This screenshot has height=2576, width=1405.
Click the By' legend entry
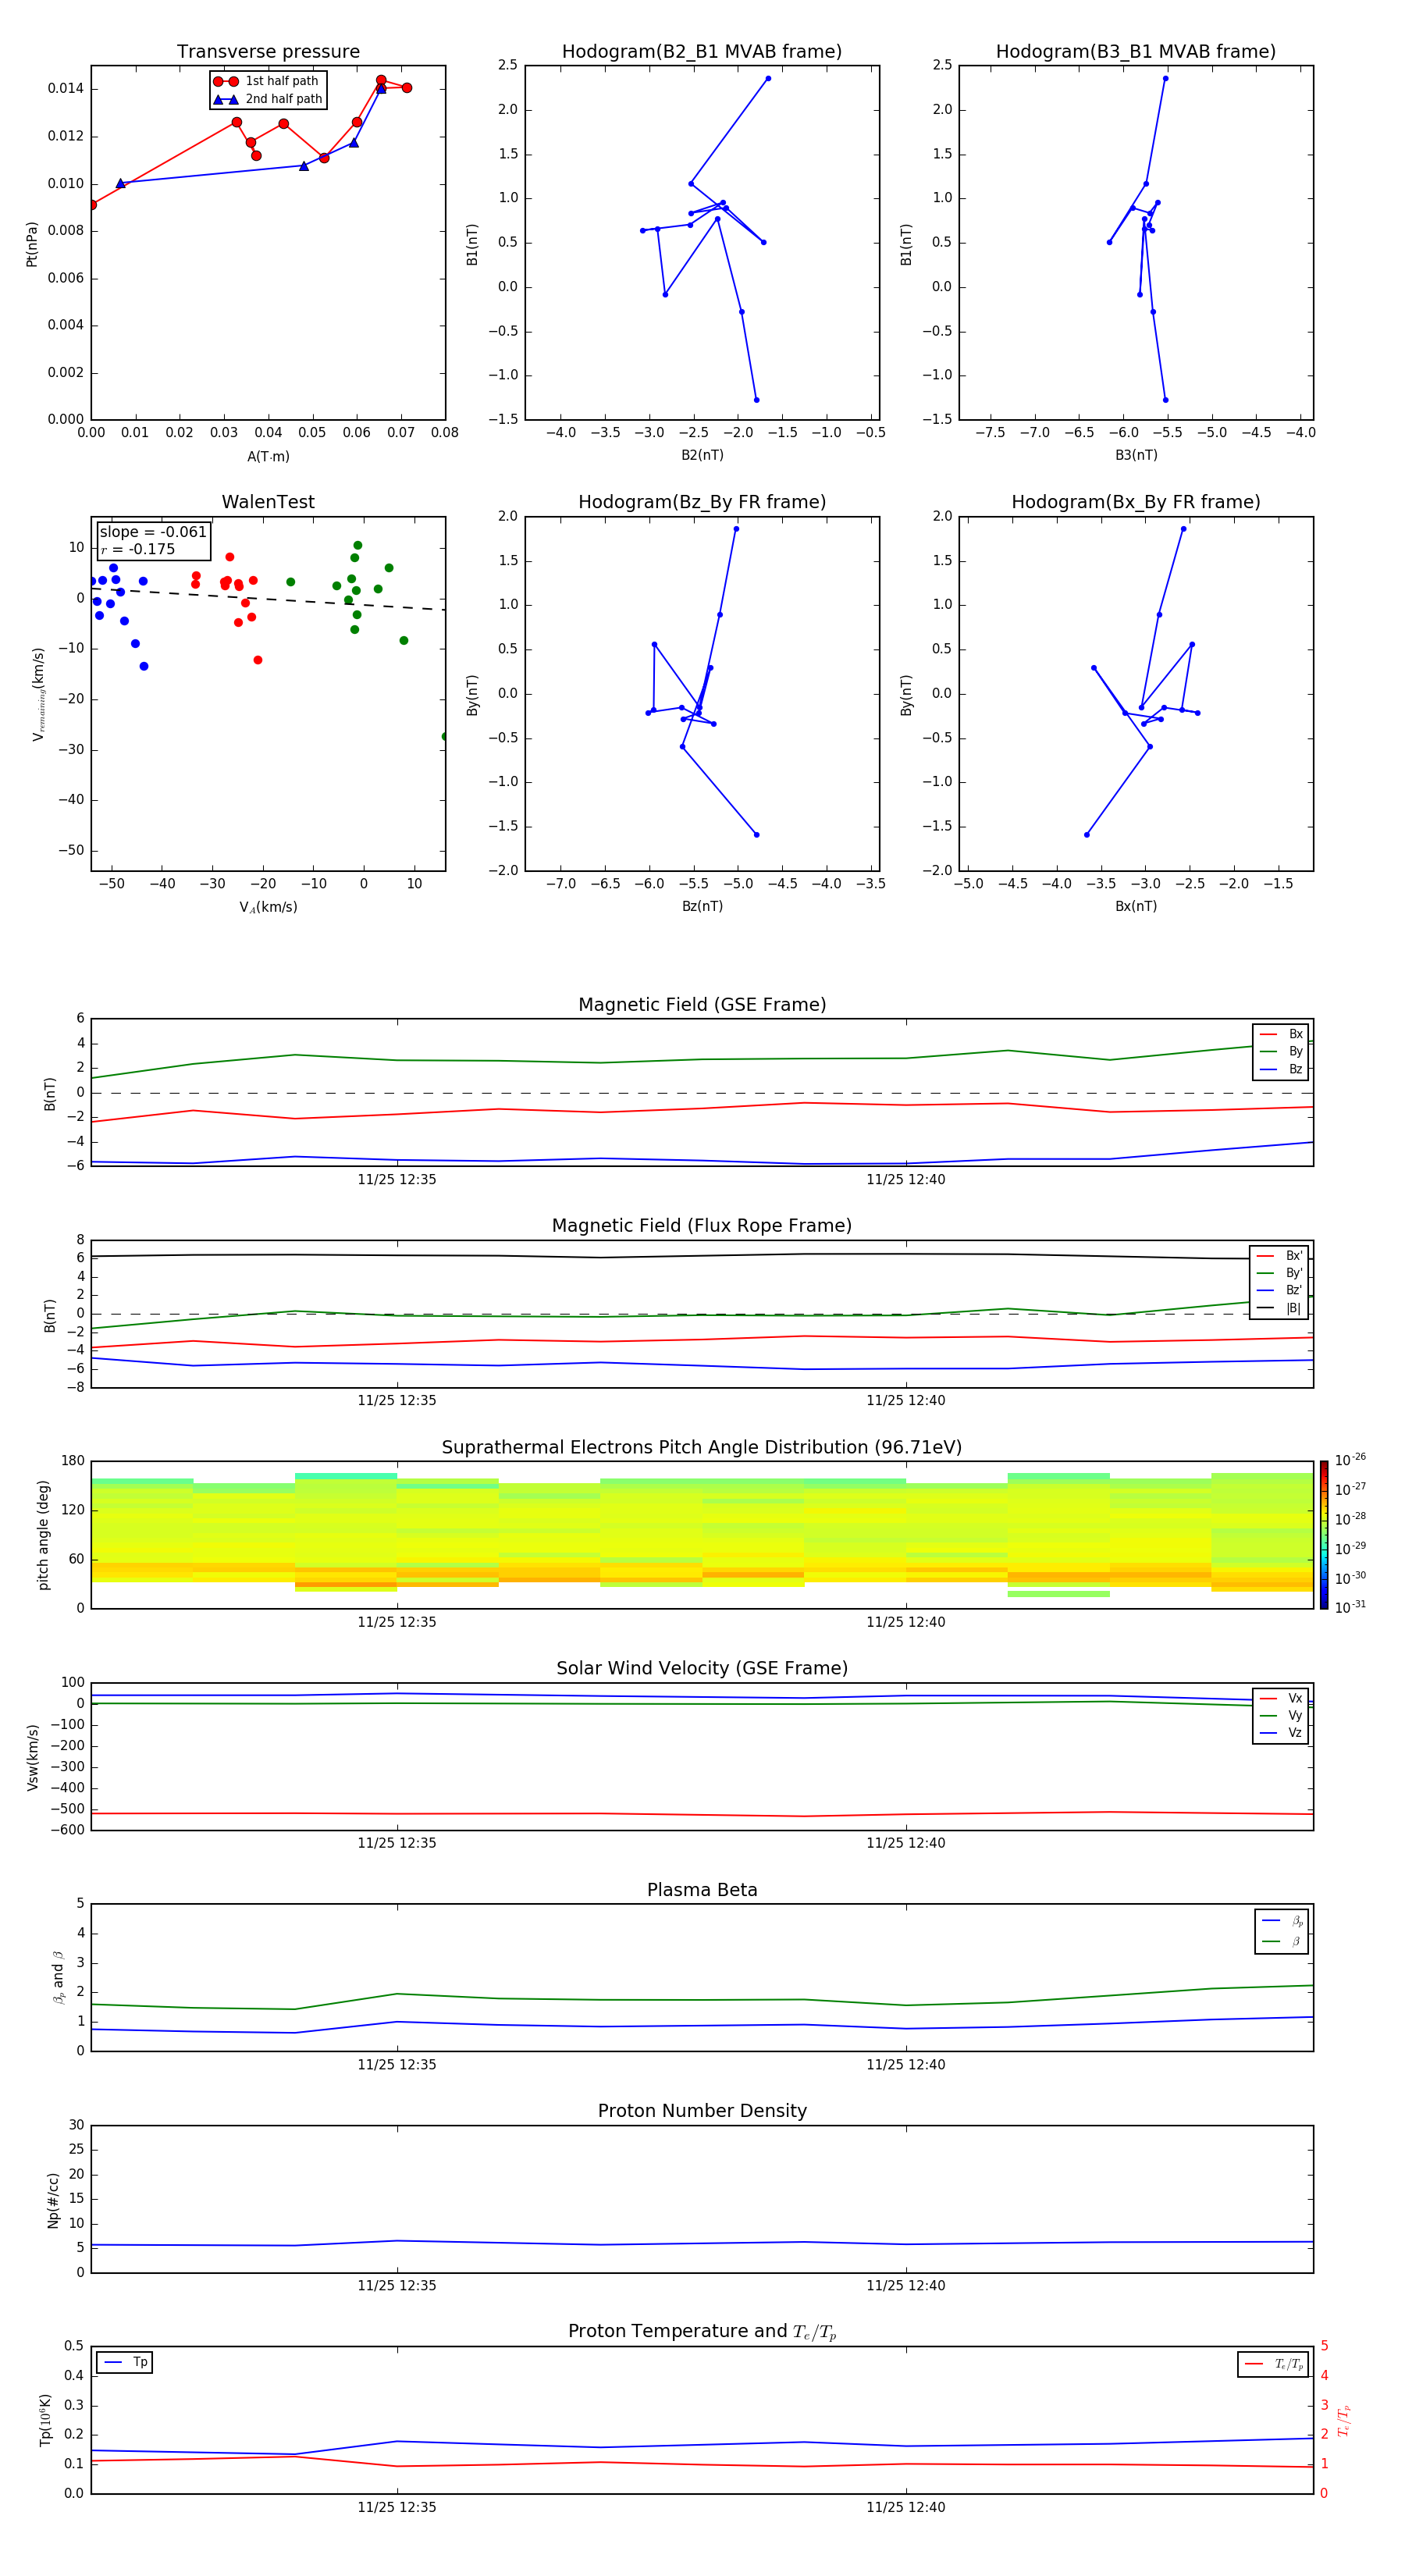pyautogui.click(x=1280, y=1273)
